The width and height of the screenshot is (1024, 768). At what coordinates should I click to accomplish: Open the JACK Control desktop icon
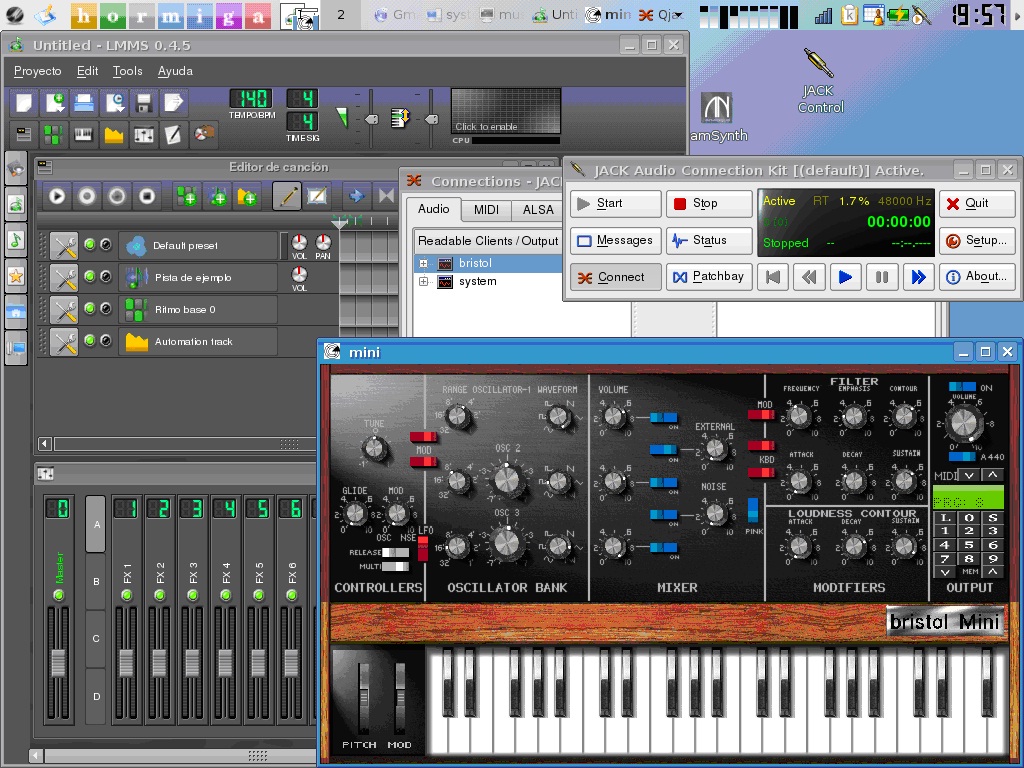click(820, 82)
